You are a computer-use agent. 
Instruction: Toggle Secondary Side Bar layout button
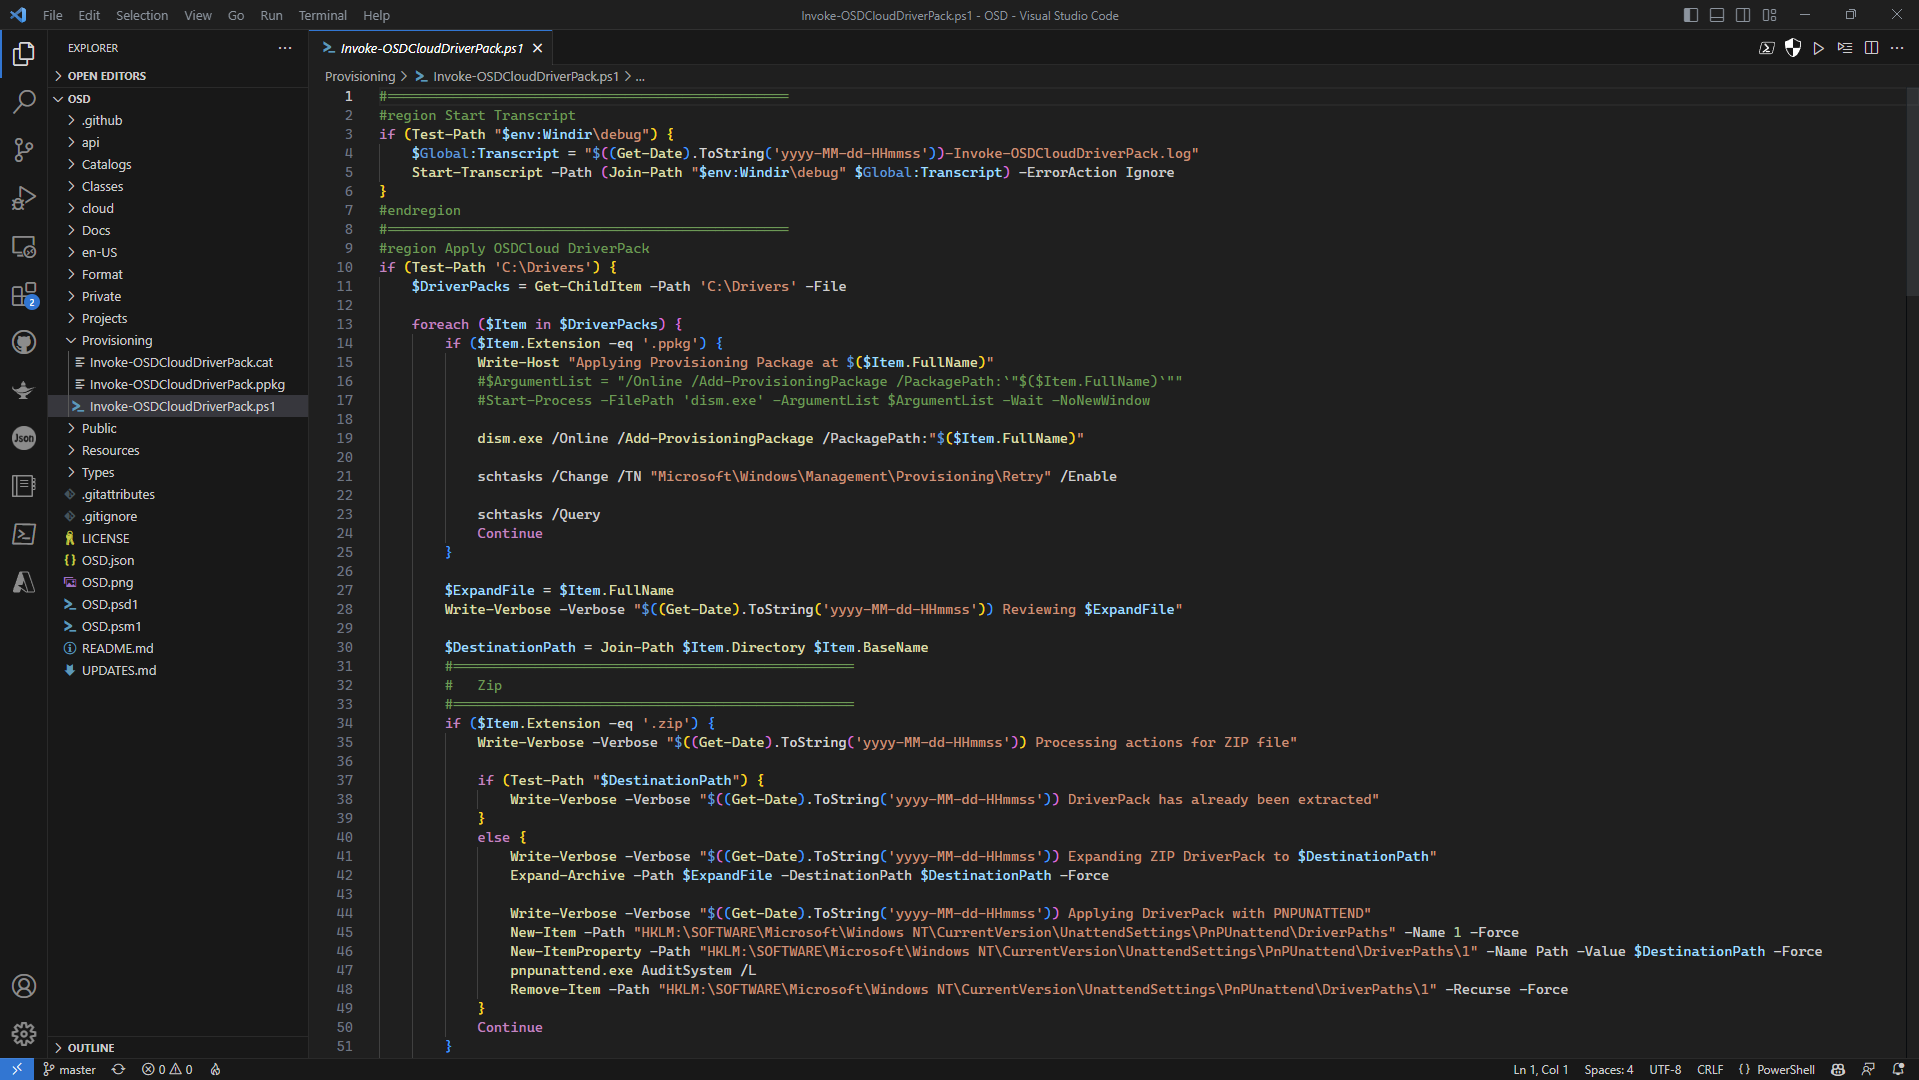point(1743,15)
